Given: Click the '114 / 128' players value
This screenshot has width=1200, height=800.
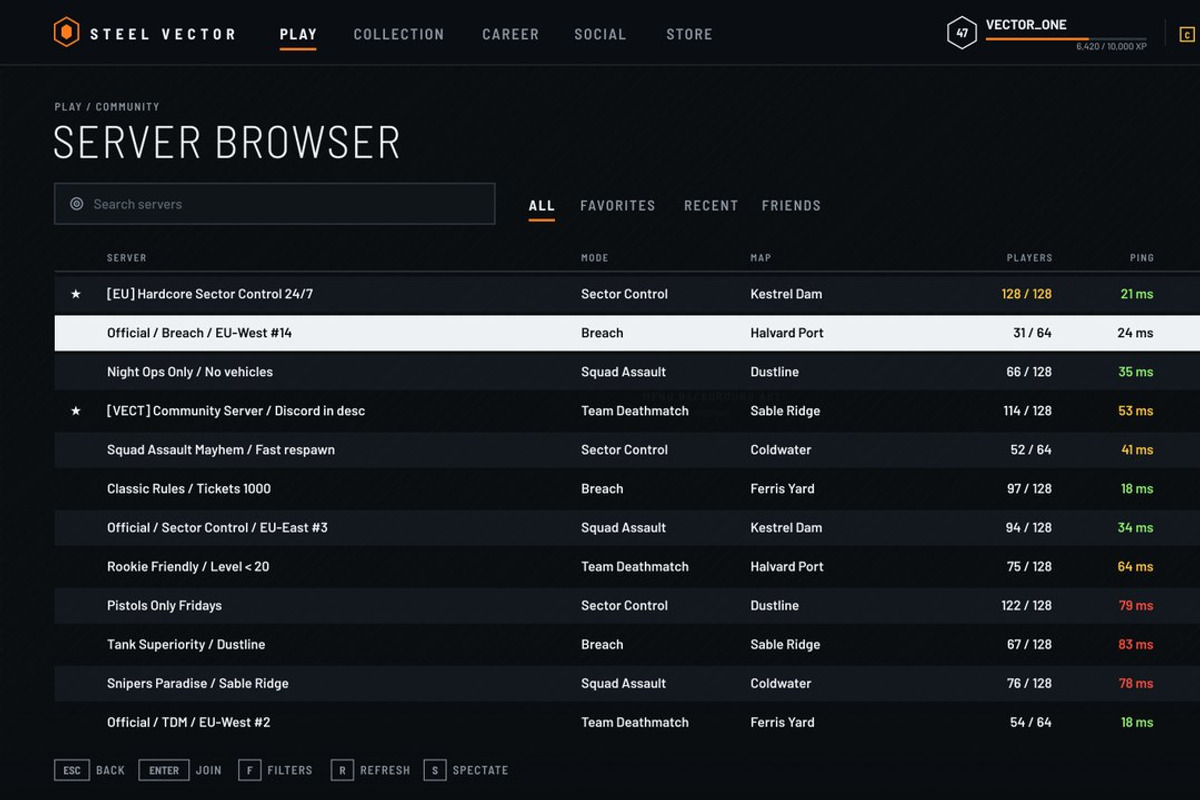Looking at the screenshot, I should pyautogui.click(x=1027, y=411).
